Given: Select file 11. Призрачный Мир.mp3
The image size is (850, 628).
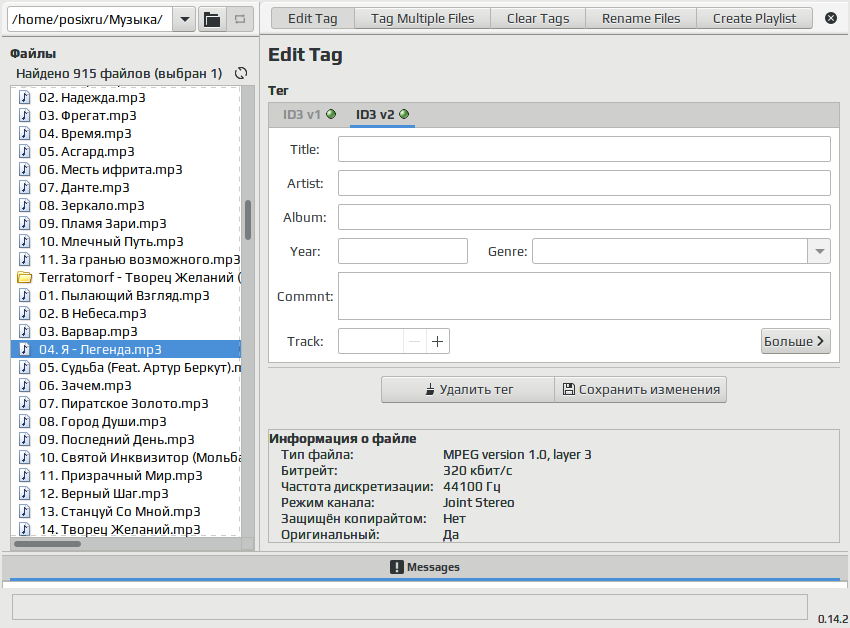Looking at the screenshot, I should [126, 476].
